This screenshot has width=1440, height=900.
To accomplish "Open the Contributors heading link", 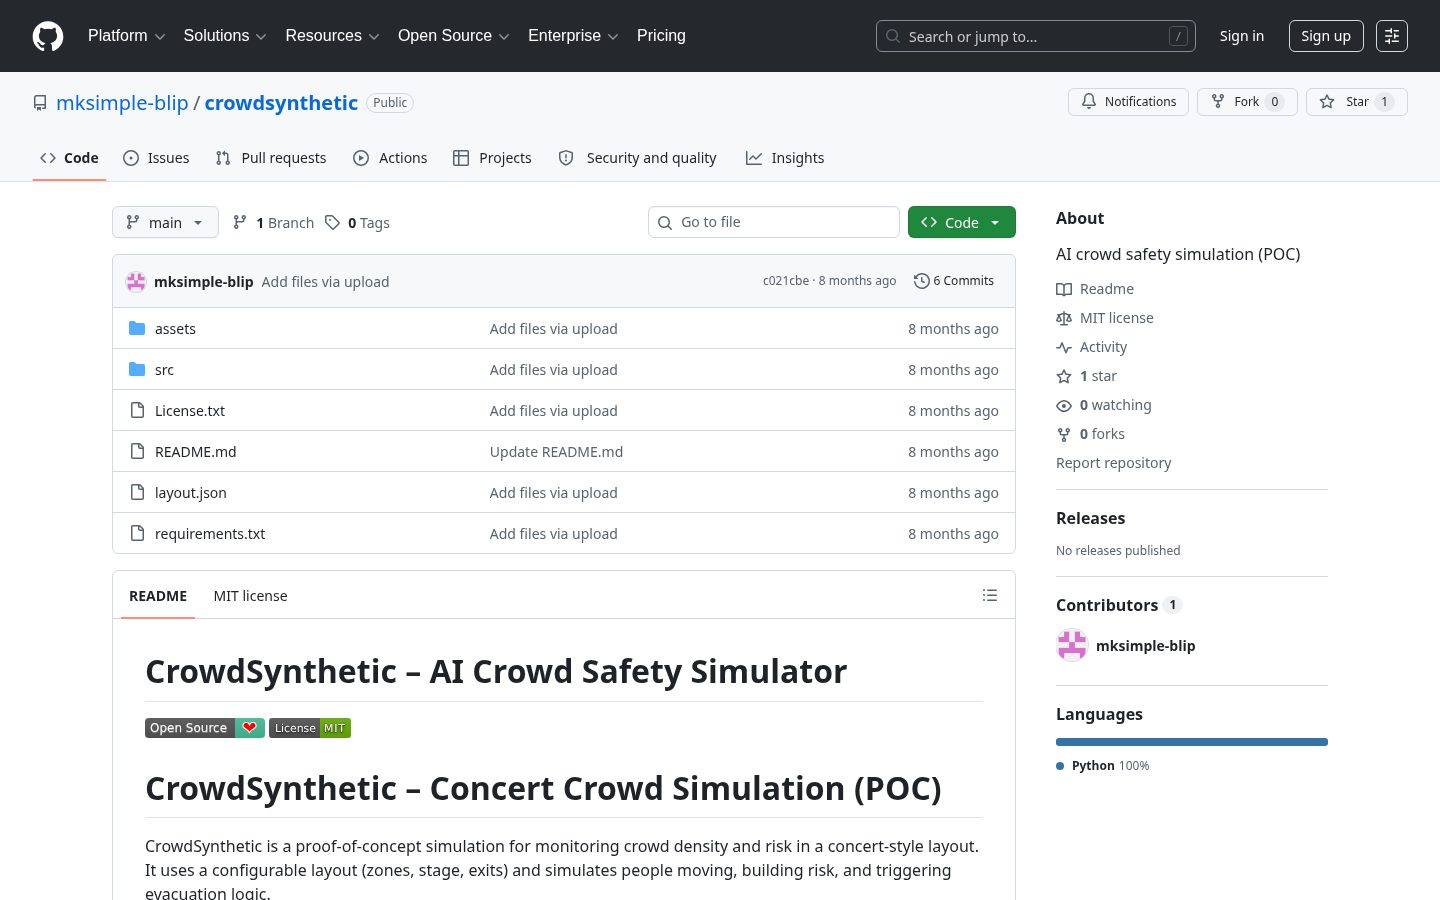I will 1119,605.
